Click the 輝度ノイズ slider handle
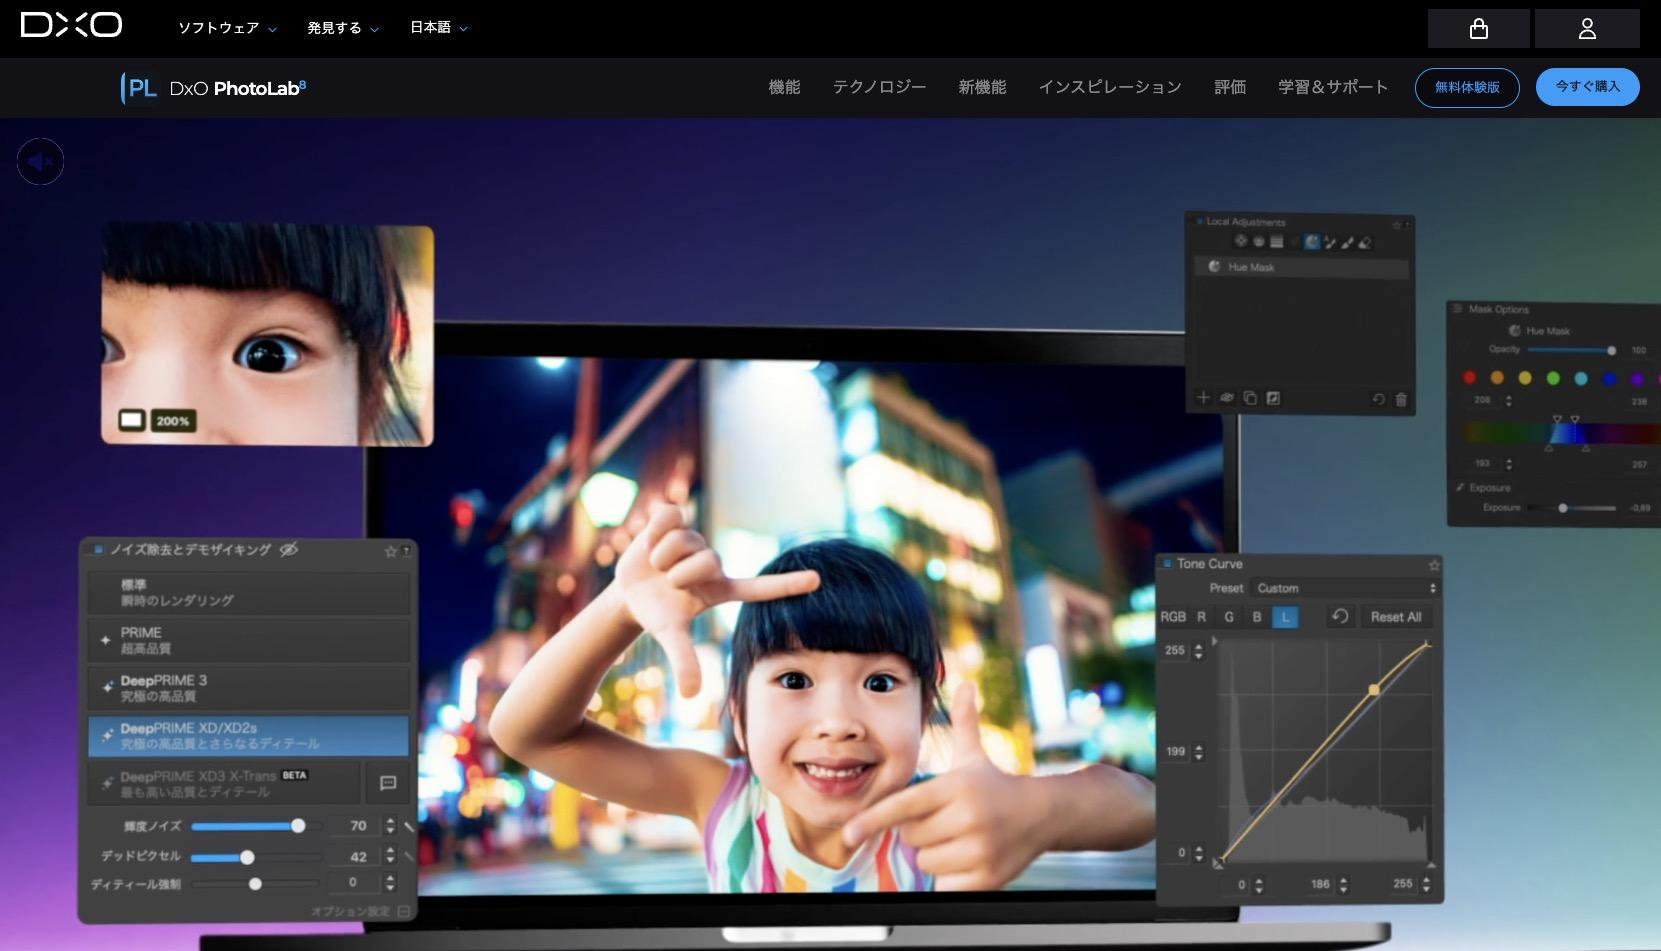The width and height of the screenshot is (1661, 951). pyautogui.click(x=297, y=826)
